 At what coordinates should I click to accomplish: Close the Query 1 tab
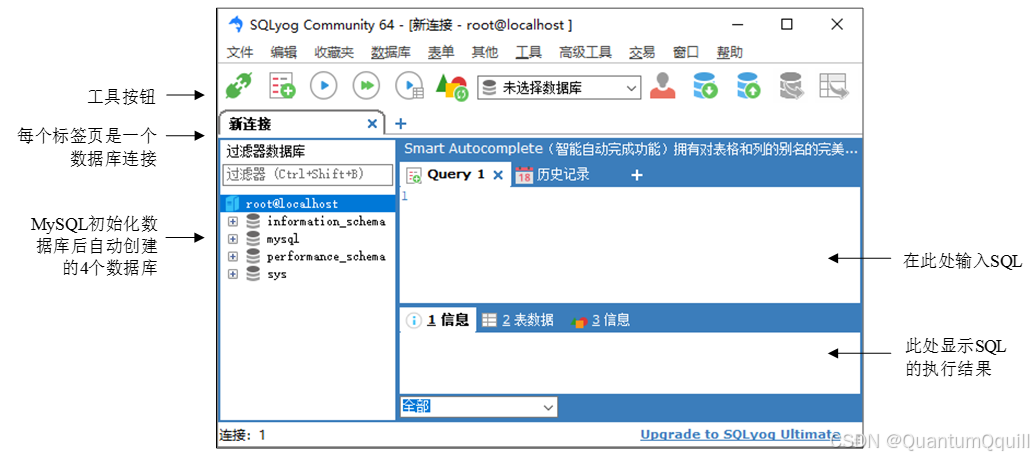pyautogui.click(x=499, y=175)
